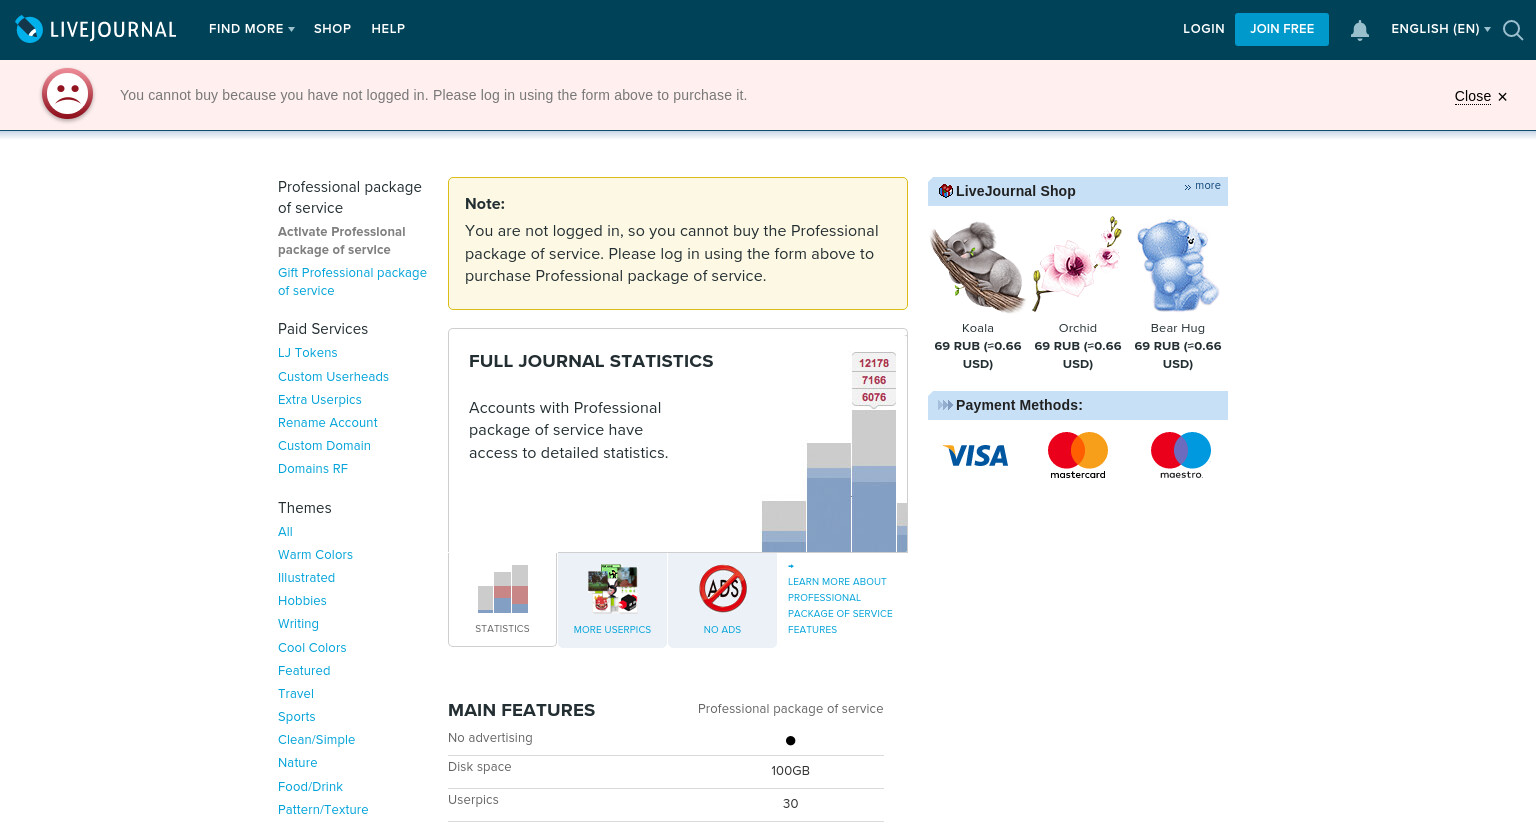The height and width of the screenshot is (824, 1536).
Task: Click the Join Free button
Action: tap(1282, 29)
